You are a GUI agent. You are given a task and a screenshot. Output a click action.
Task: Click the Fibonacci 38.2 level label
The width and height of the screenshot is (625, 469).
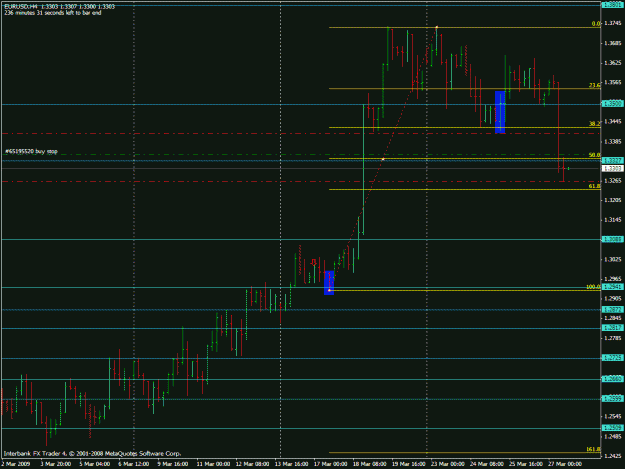[595, 124]
